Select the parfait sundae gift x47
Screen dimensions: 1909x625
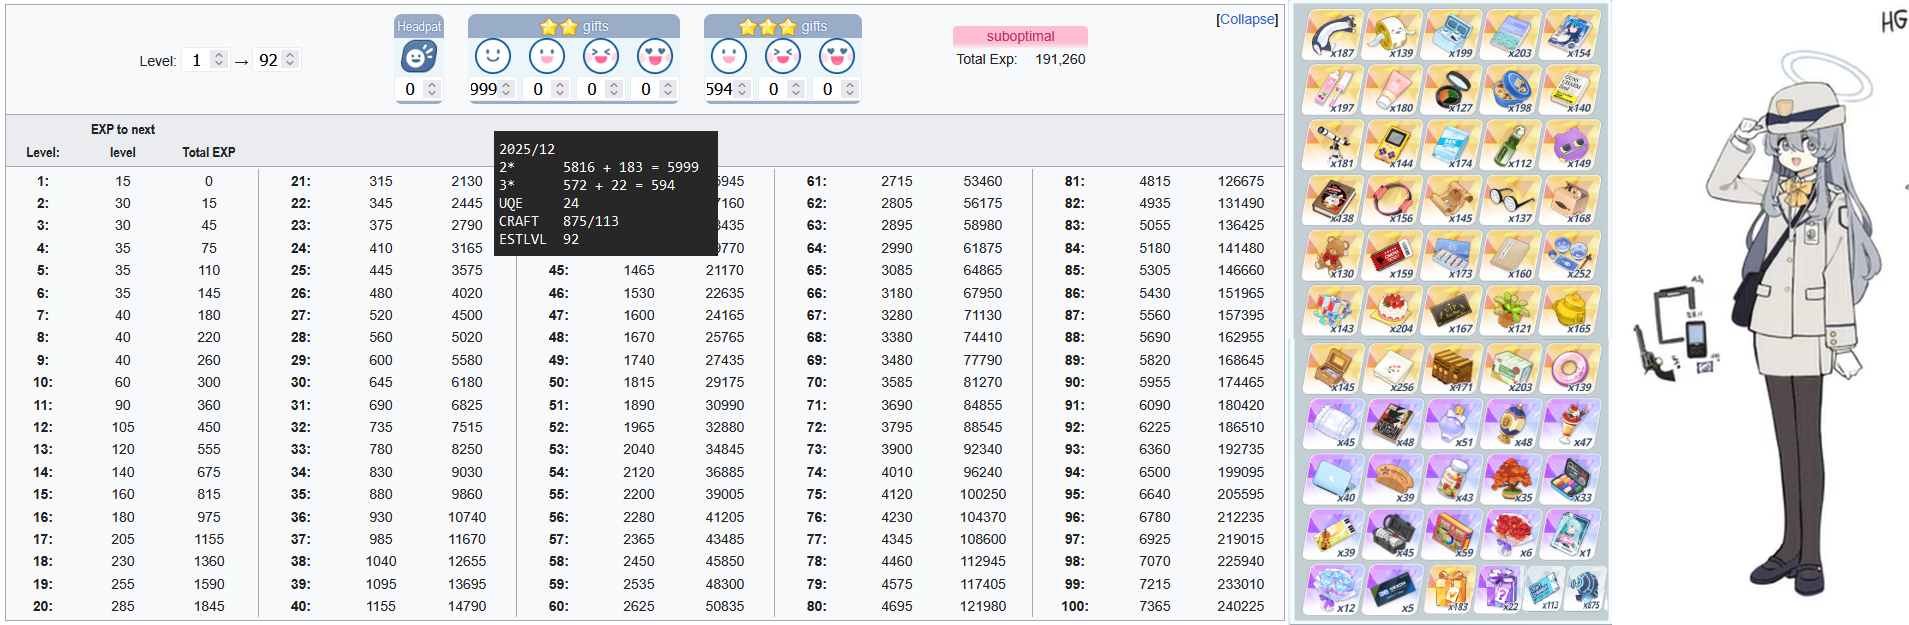tap(1571, 424)
